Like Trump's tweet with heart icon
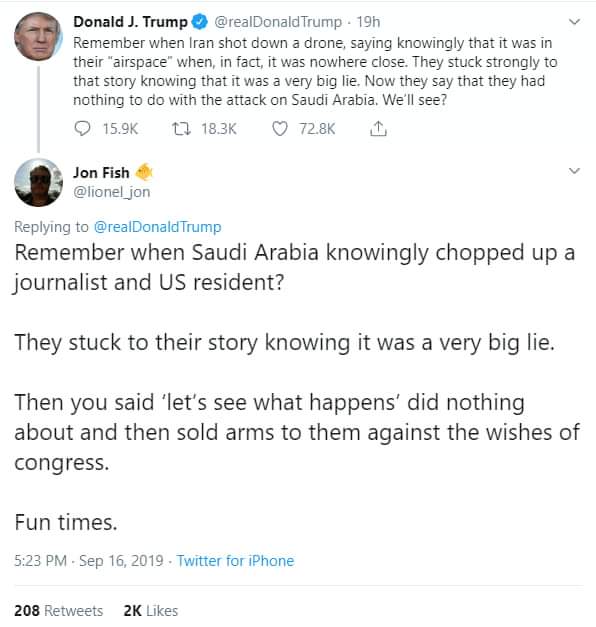The height and width of the screenshot is (627, 596). point(280,129)
